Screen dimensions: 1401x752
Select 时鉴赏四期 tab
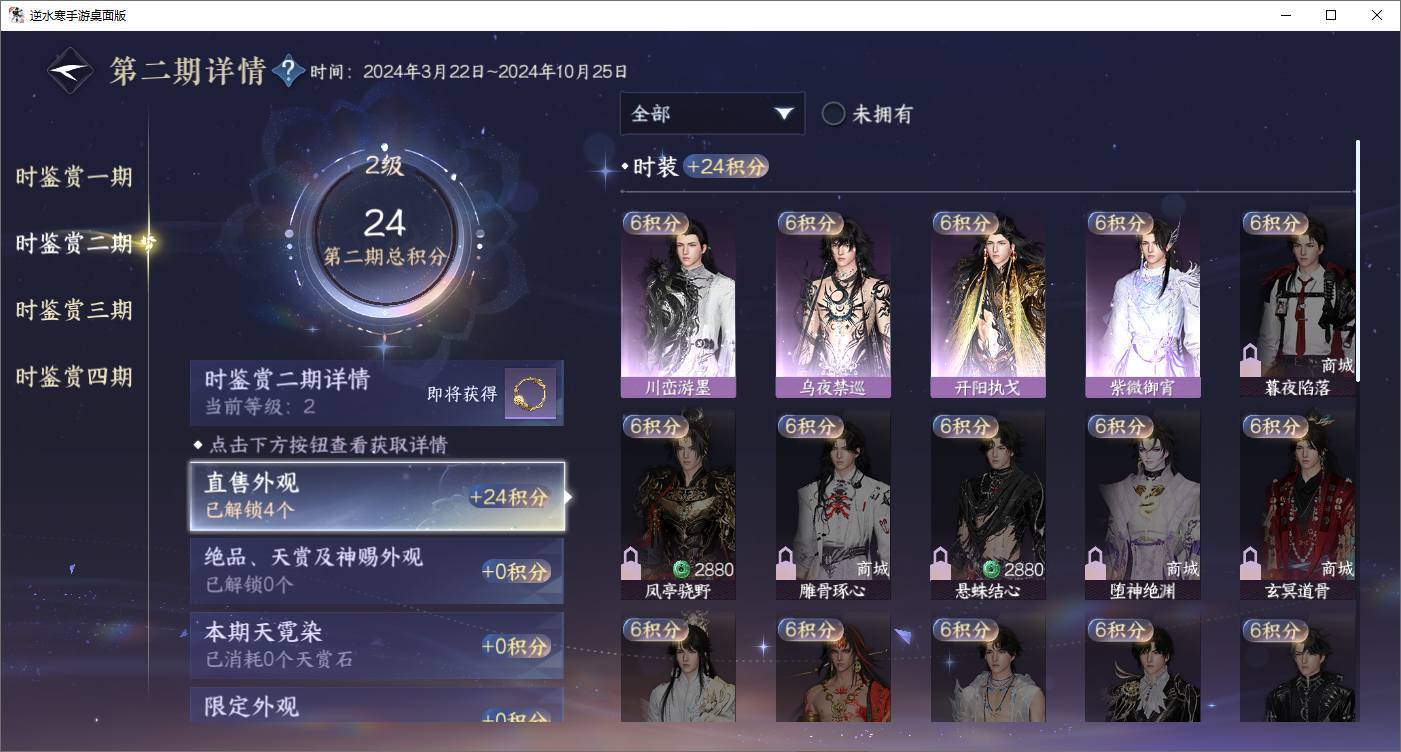74,377
